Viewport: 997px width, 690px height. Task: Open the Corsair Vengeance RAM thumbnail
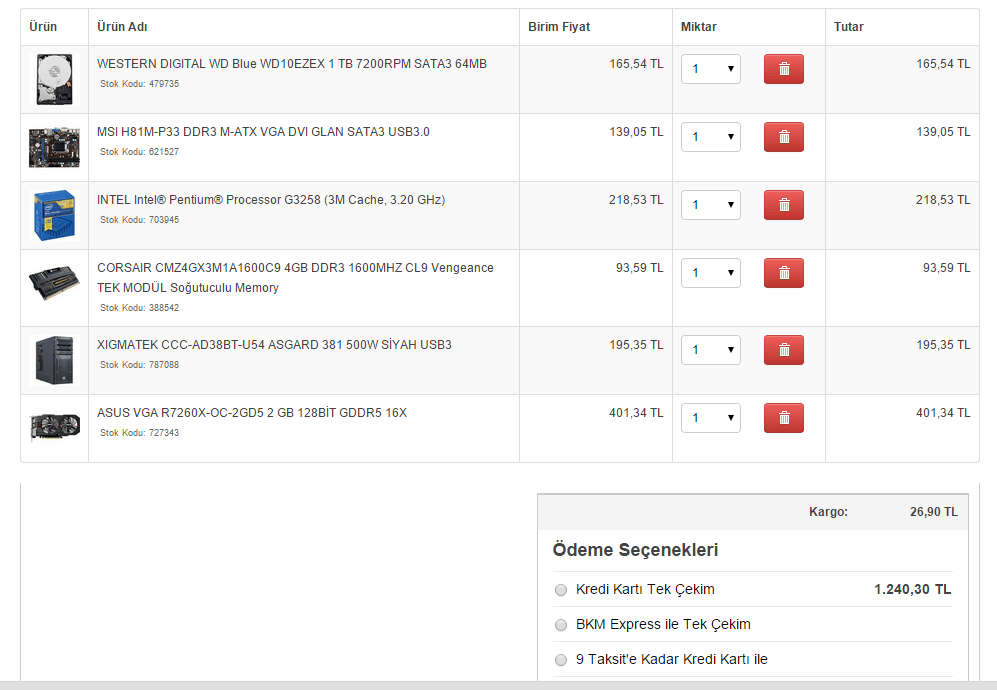click(x=54, y=283)
